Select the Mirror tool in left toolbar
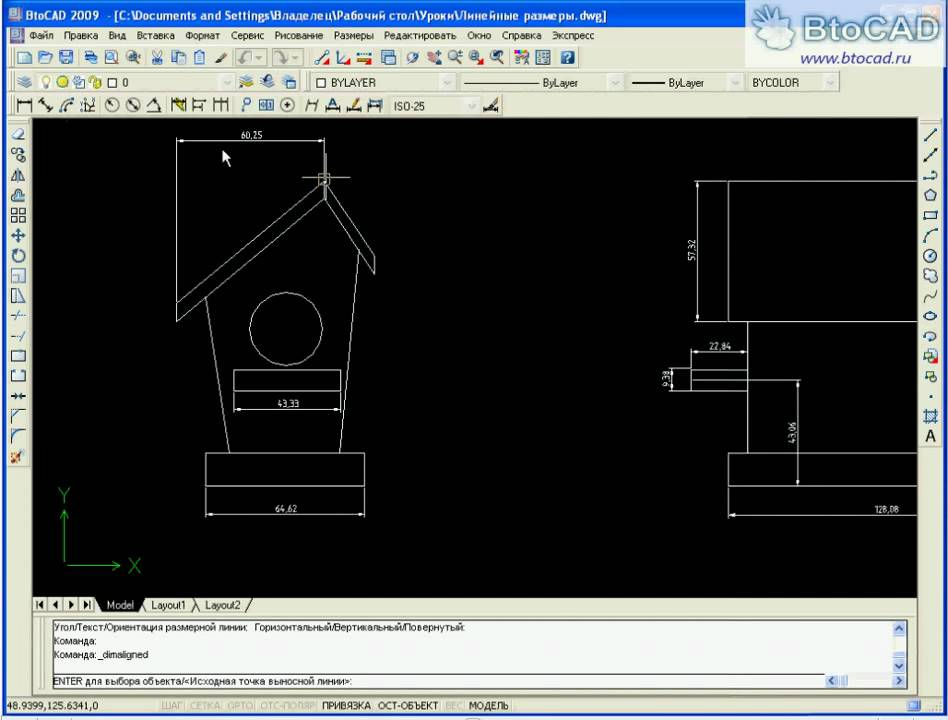 (x=17, y=175)
